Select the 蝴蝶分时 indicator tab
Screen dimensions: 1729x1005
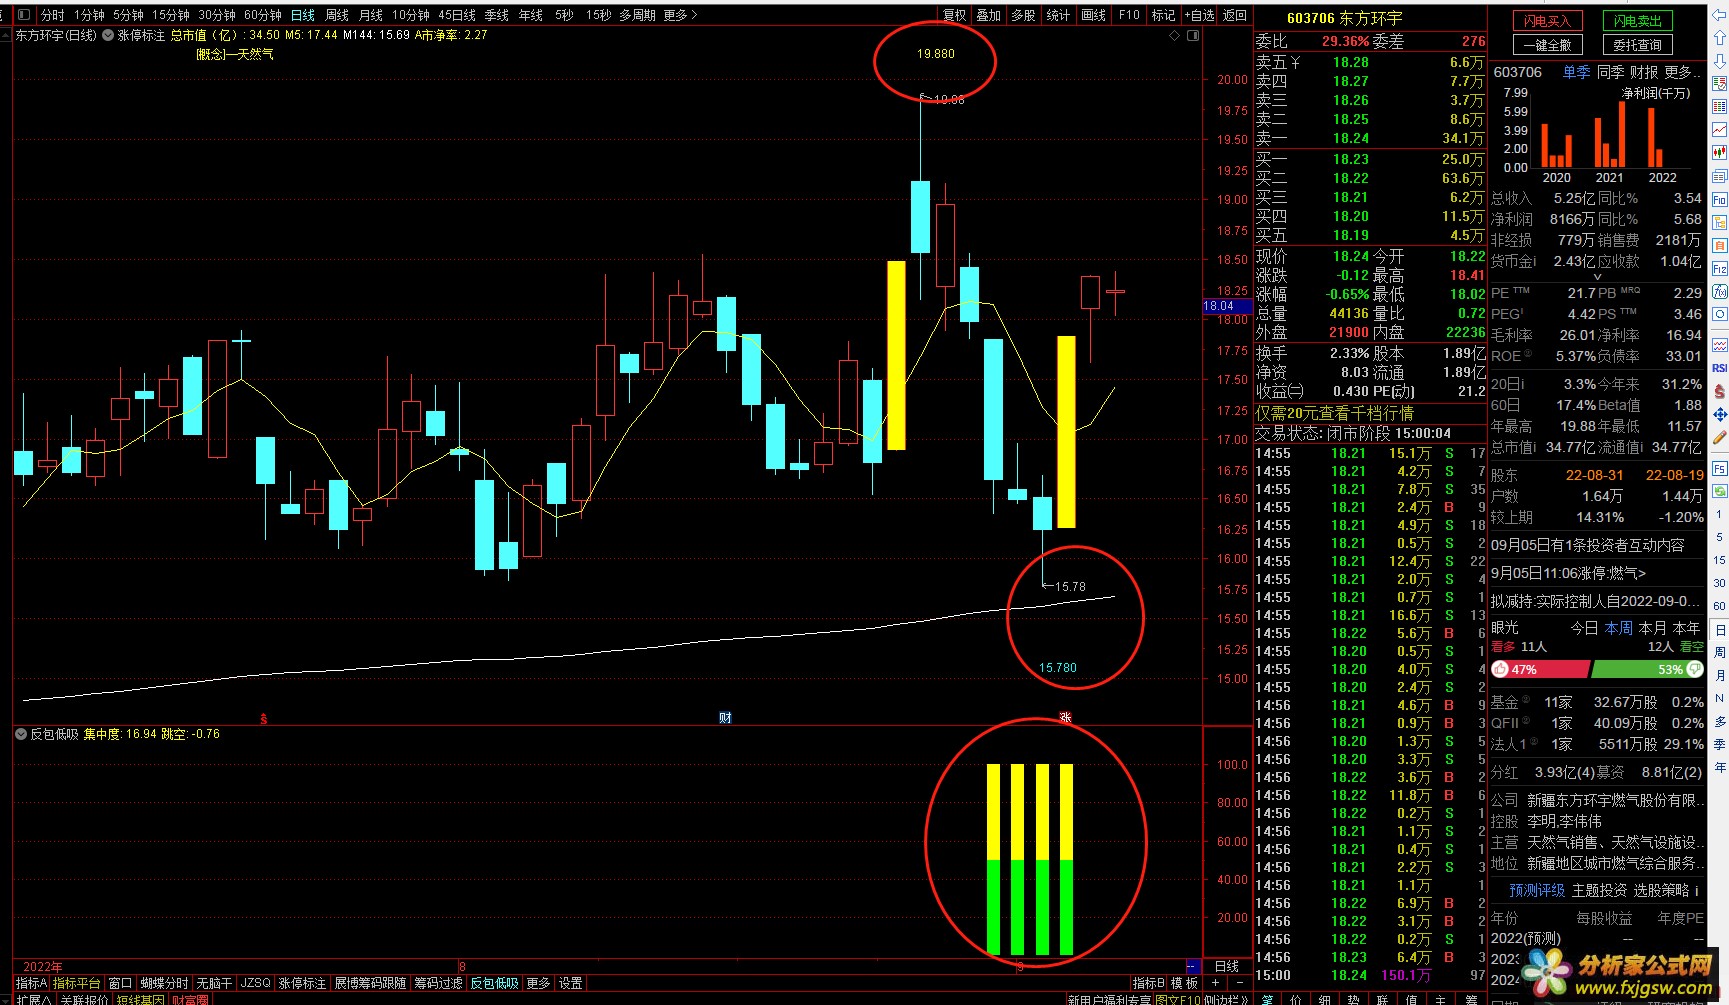click(x=164, y=983)
